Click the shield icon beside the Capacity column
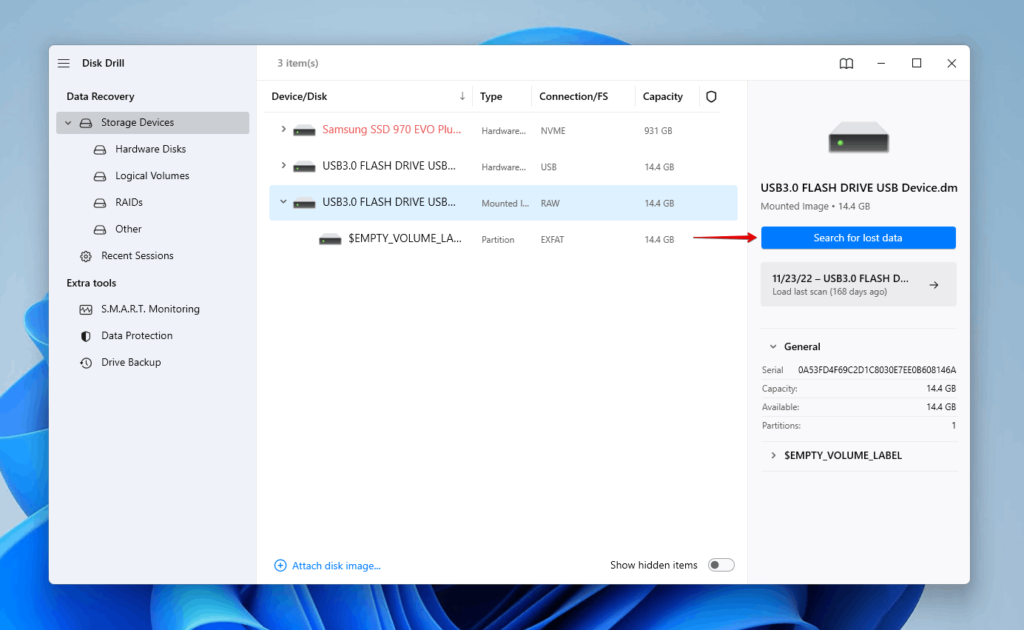The image size is (1024, 630). point(711,96)
